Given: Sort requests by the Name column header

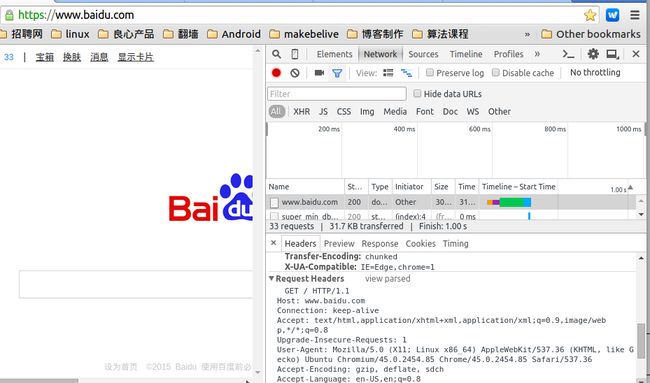Looking at the screenshot, I should point(305,187).
